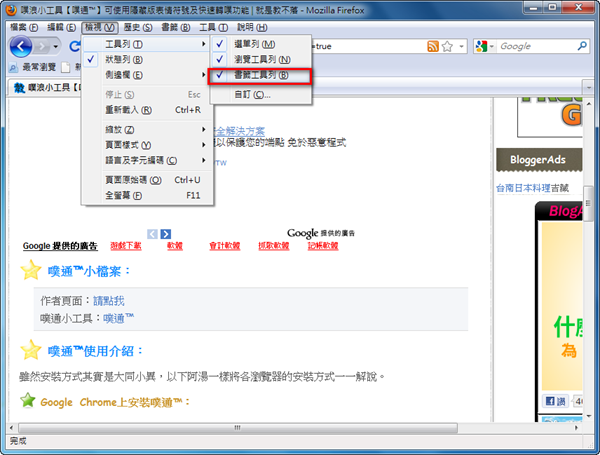
Task: Choose 重新載入 (R) menu item
Action: [147, 110]
